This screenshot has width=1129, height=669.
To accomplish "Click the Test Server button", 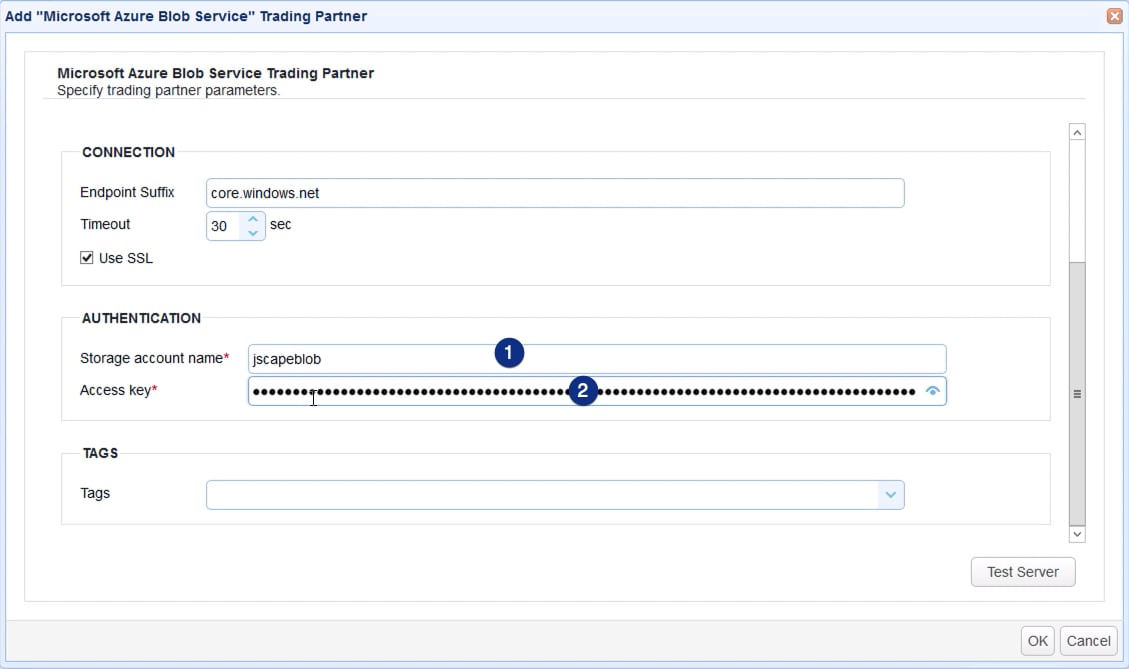I will pos(1022,571).
